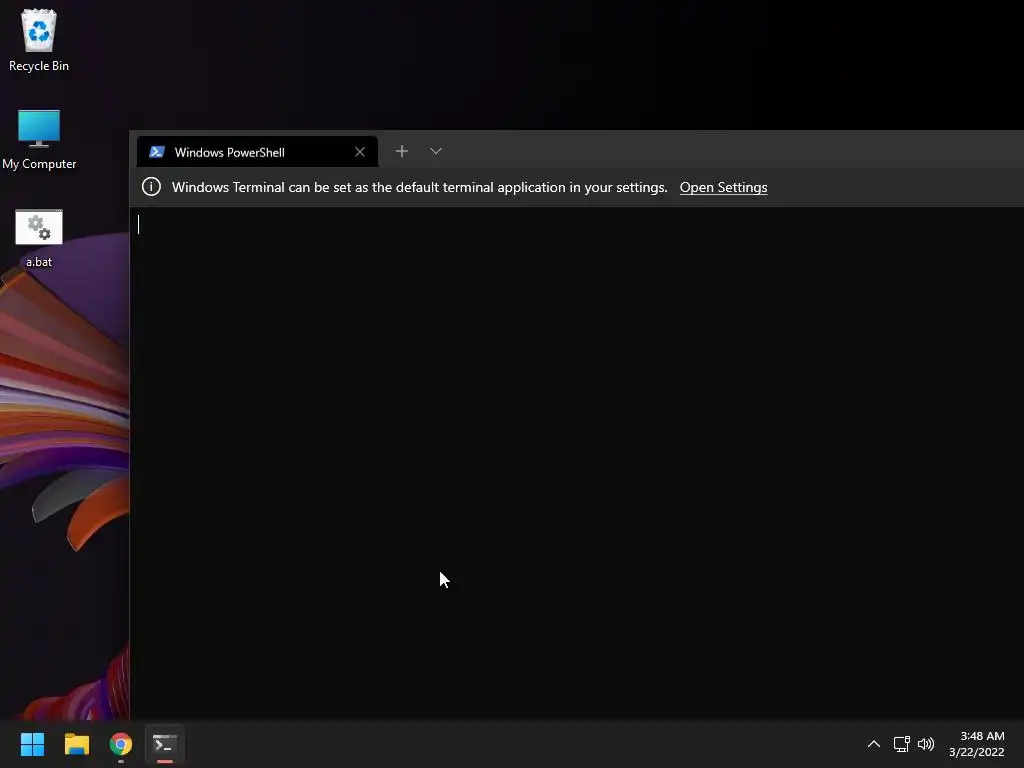The image size is (1024, 768).
Task: Switch to the Windows PowerShell tab
Action: 257,152
